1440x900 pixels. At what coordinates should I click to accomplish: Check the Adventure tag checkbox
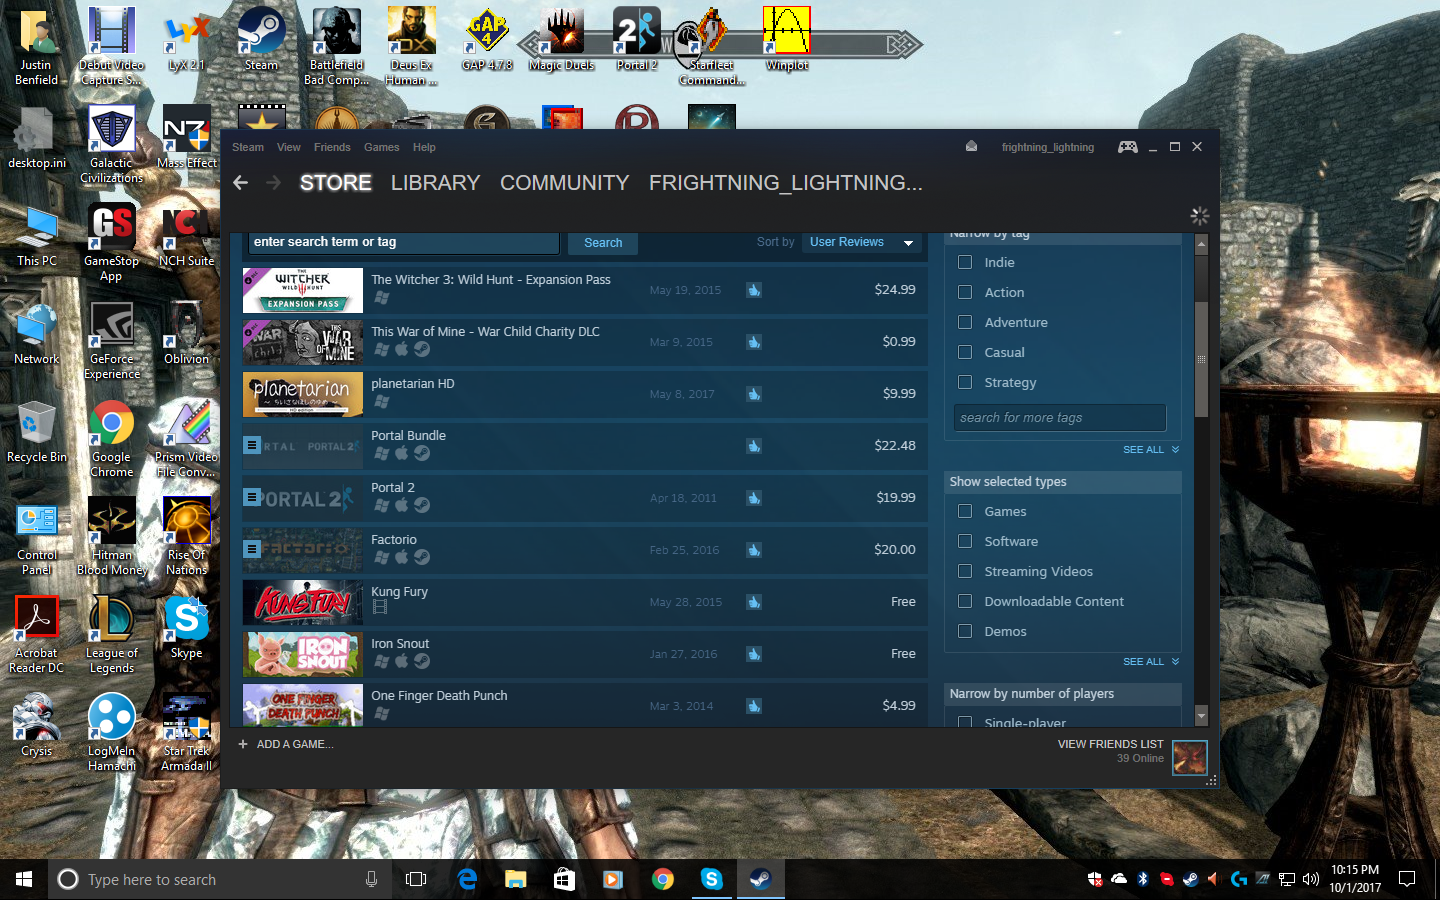pos(965,322)
